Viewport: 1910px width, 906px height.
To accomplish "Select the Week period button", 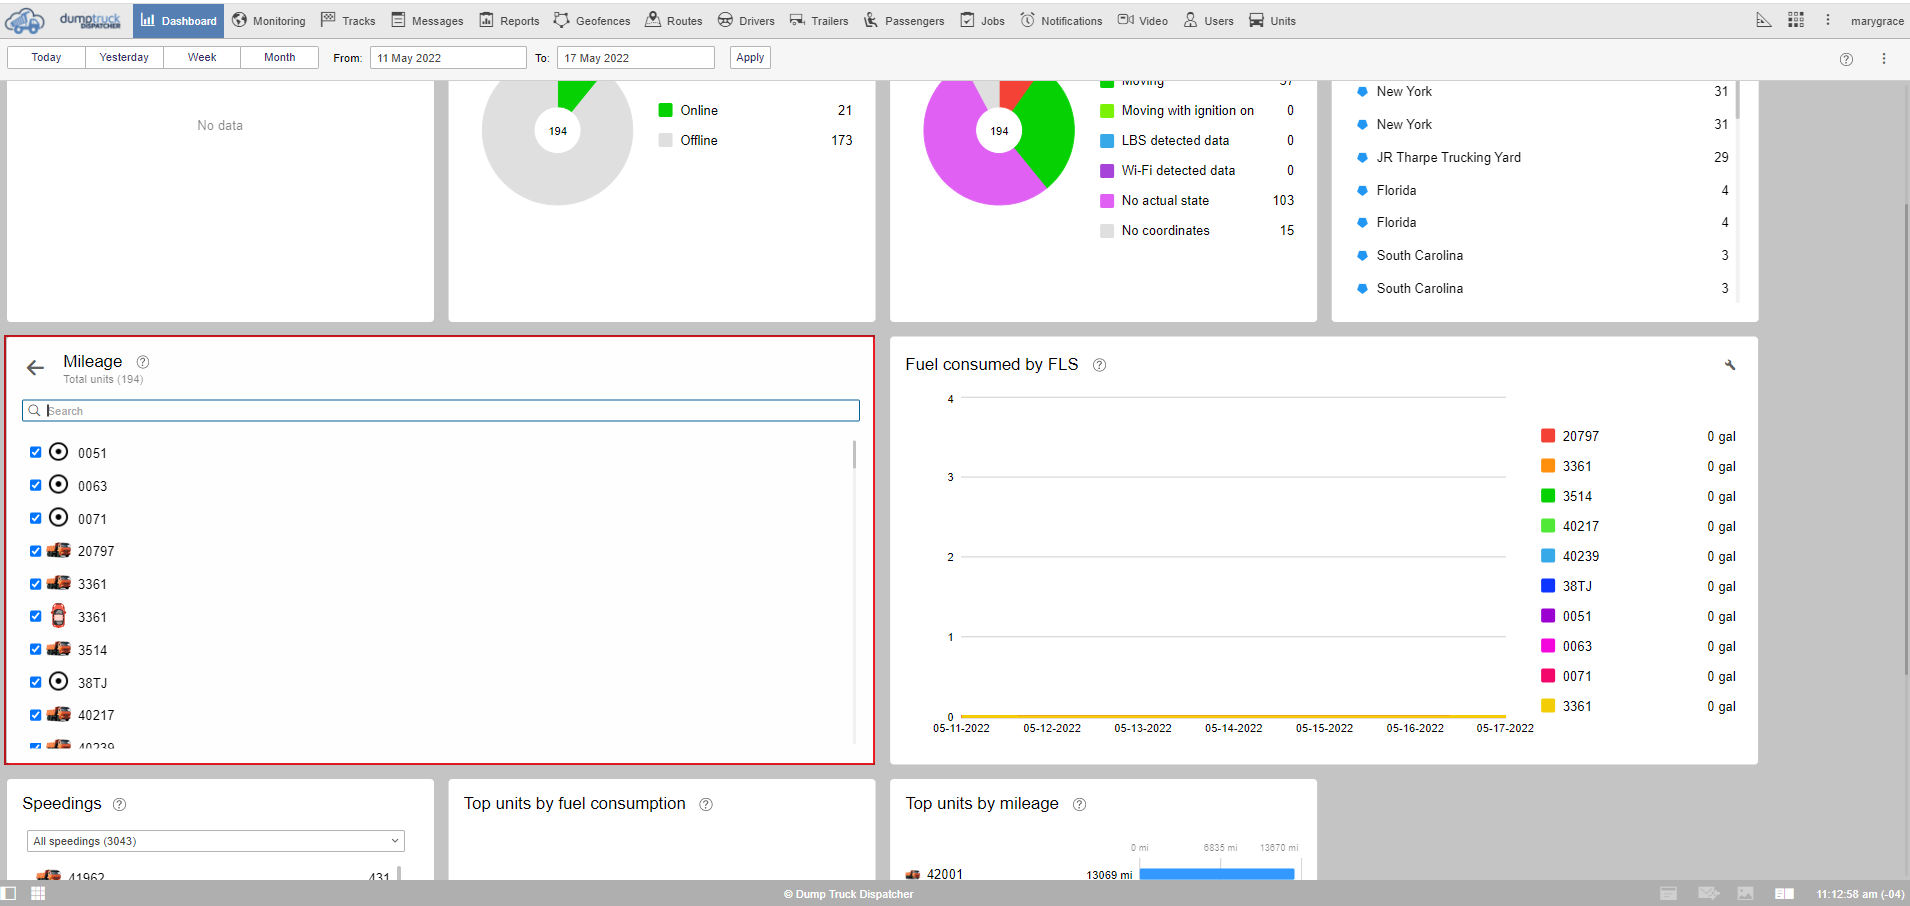I will point(202,58).
